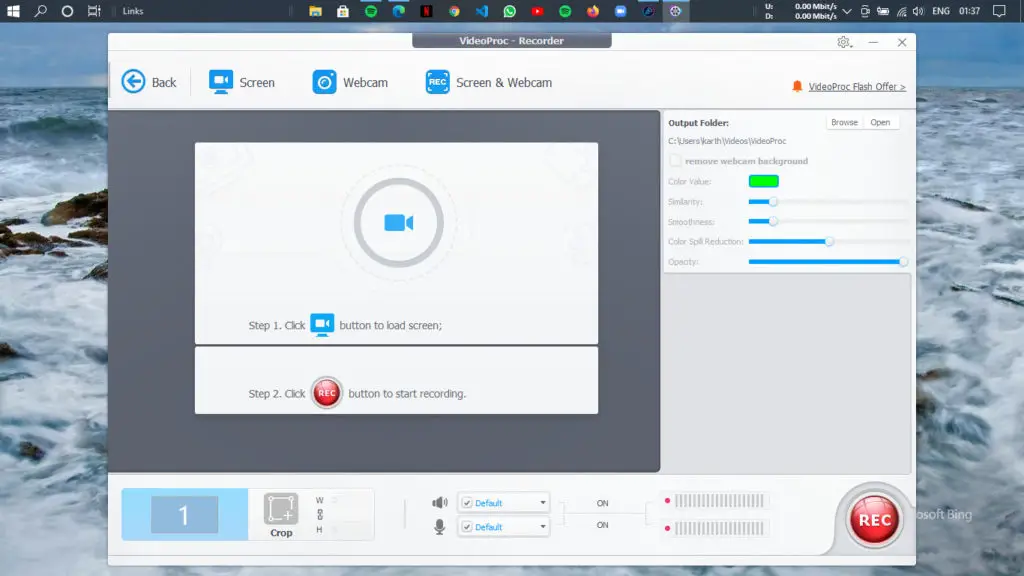The height and width of the screenshot is (576, 1024).
Task: Open File Explorer from the taskbar
Action: 315,11
